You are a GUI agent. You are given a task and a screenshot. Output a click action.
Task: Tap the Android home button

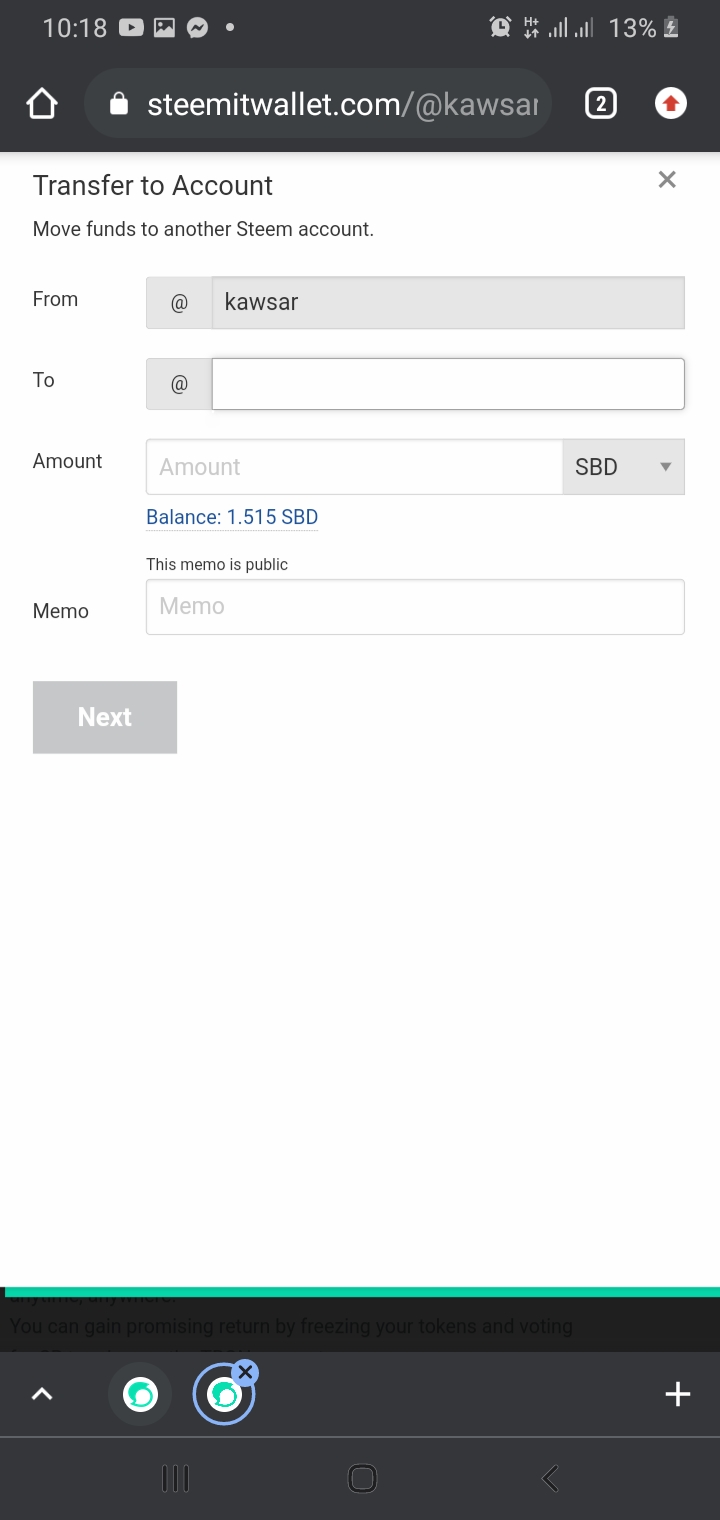tap(362, 1478)
